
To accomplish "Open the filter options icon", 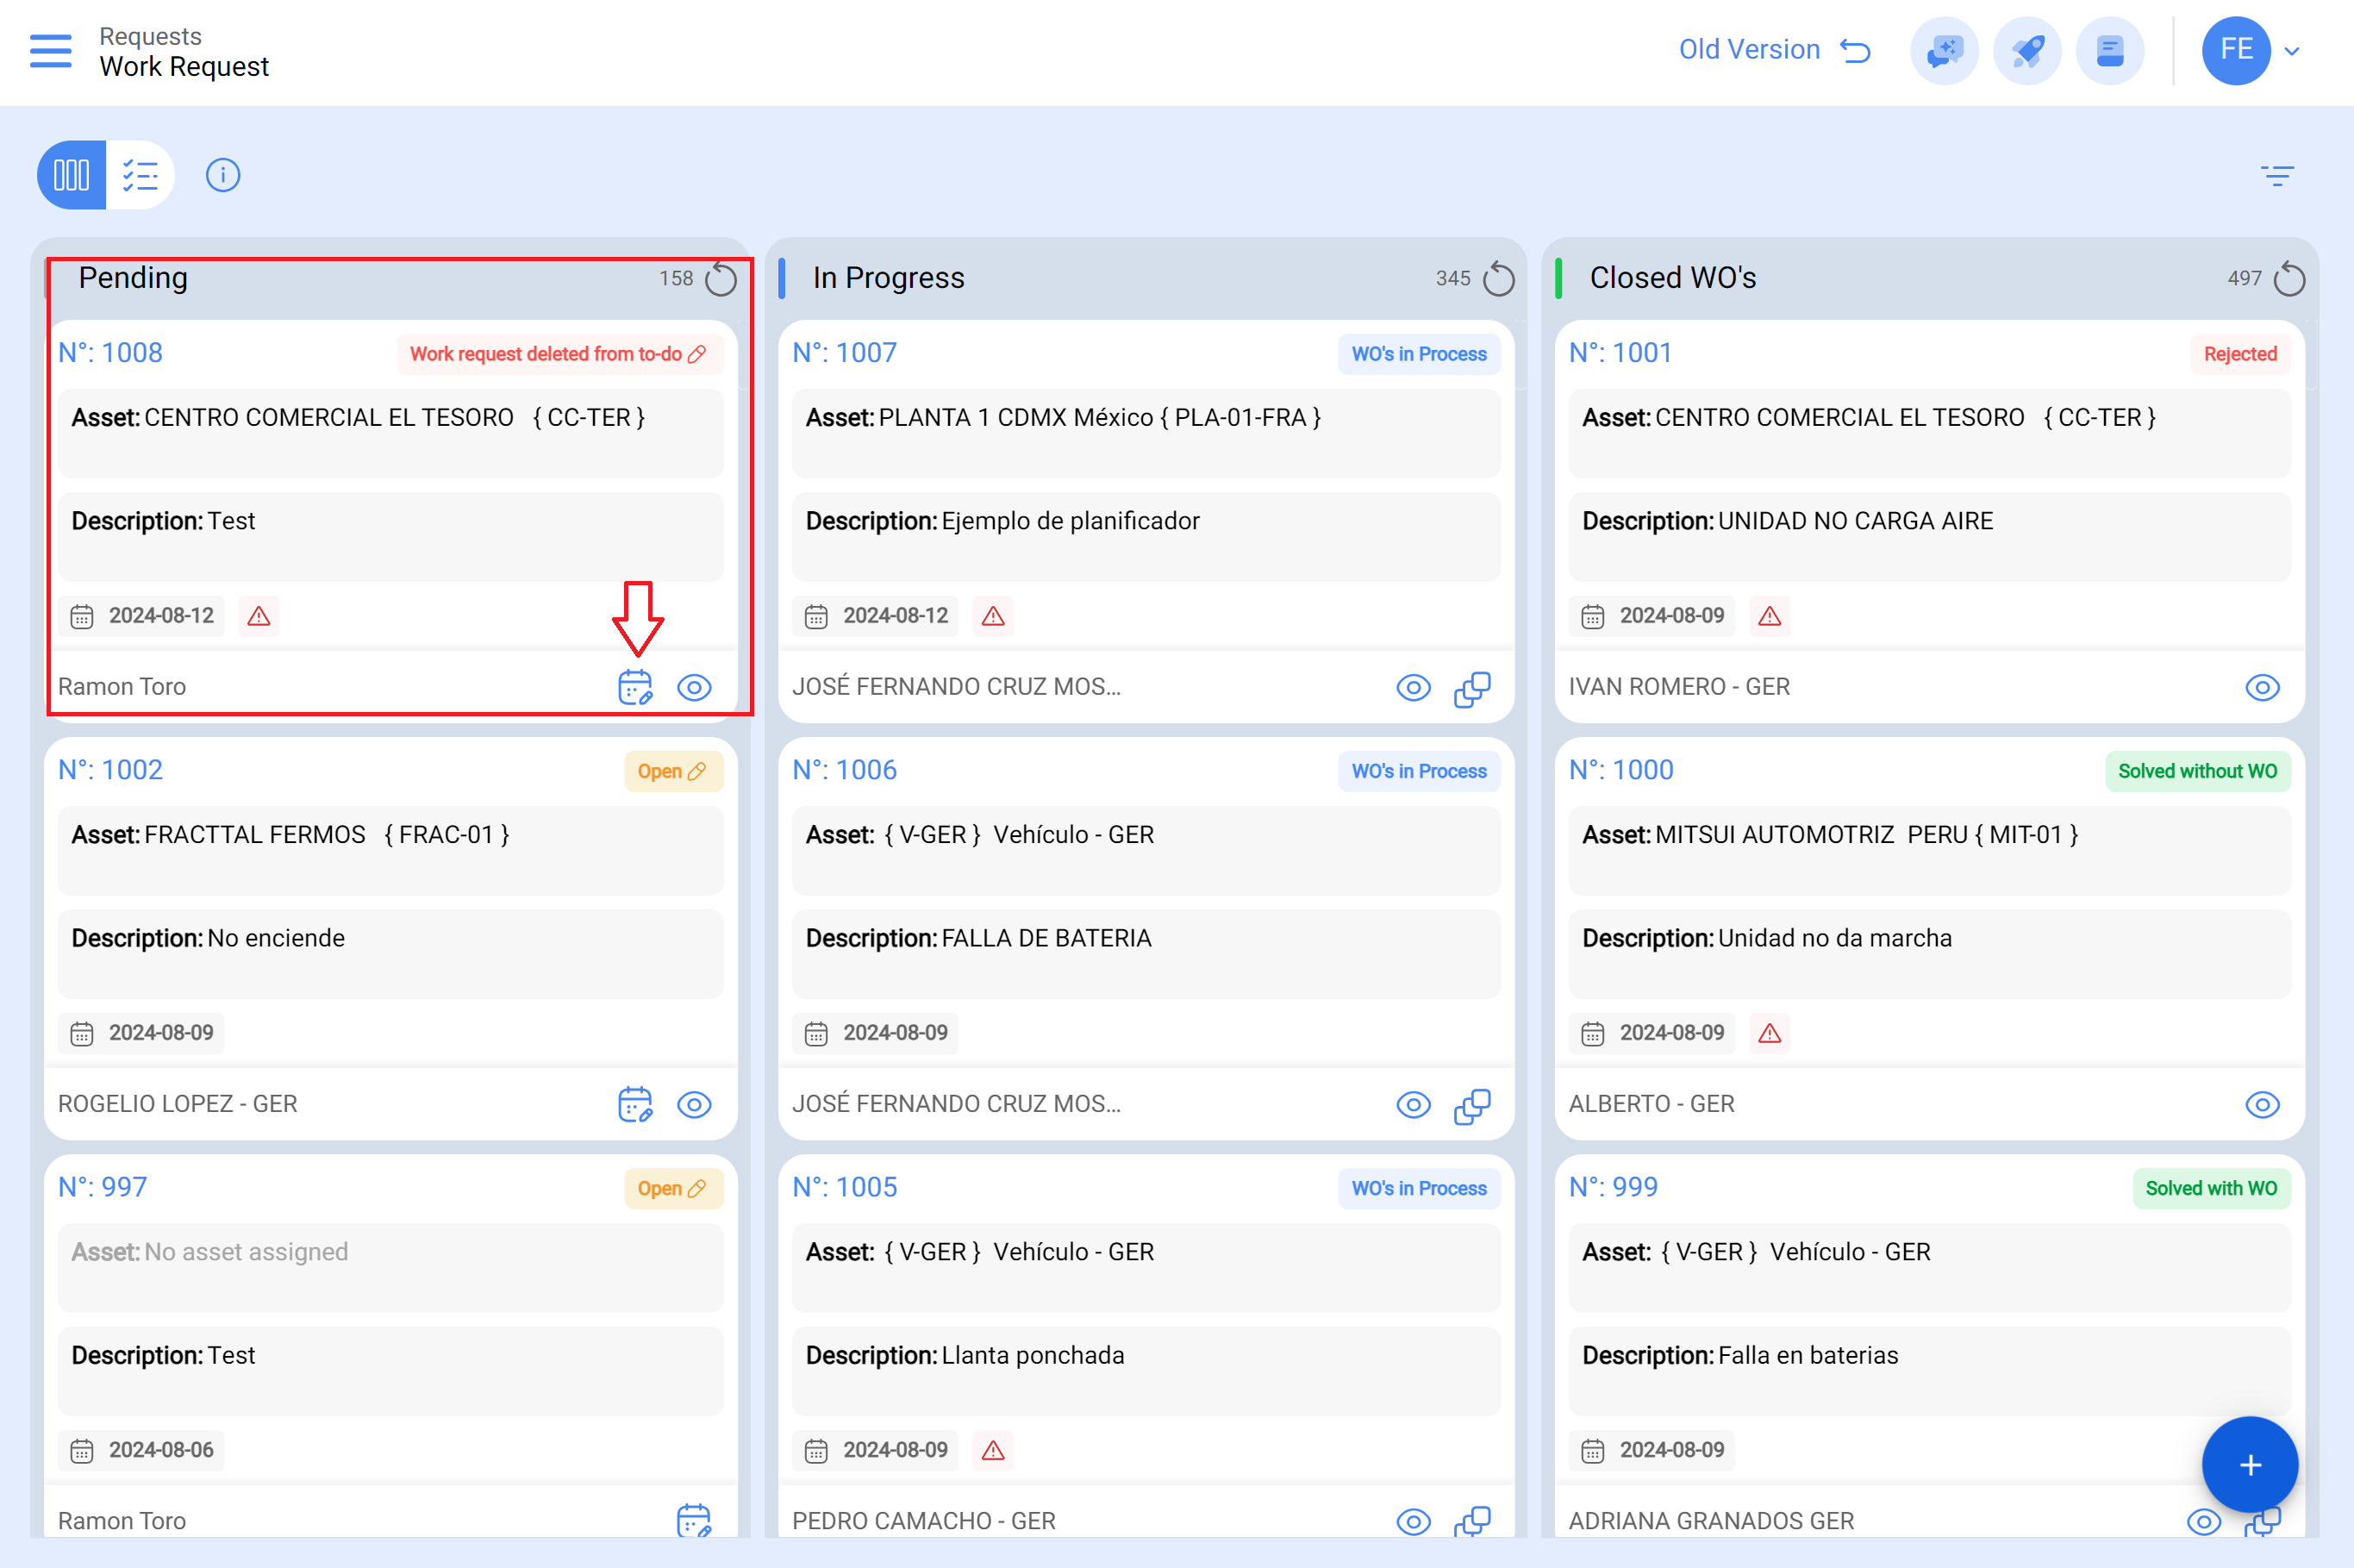I will (2277, 175).
